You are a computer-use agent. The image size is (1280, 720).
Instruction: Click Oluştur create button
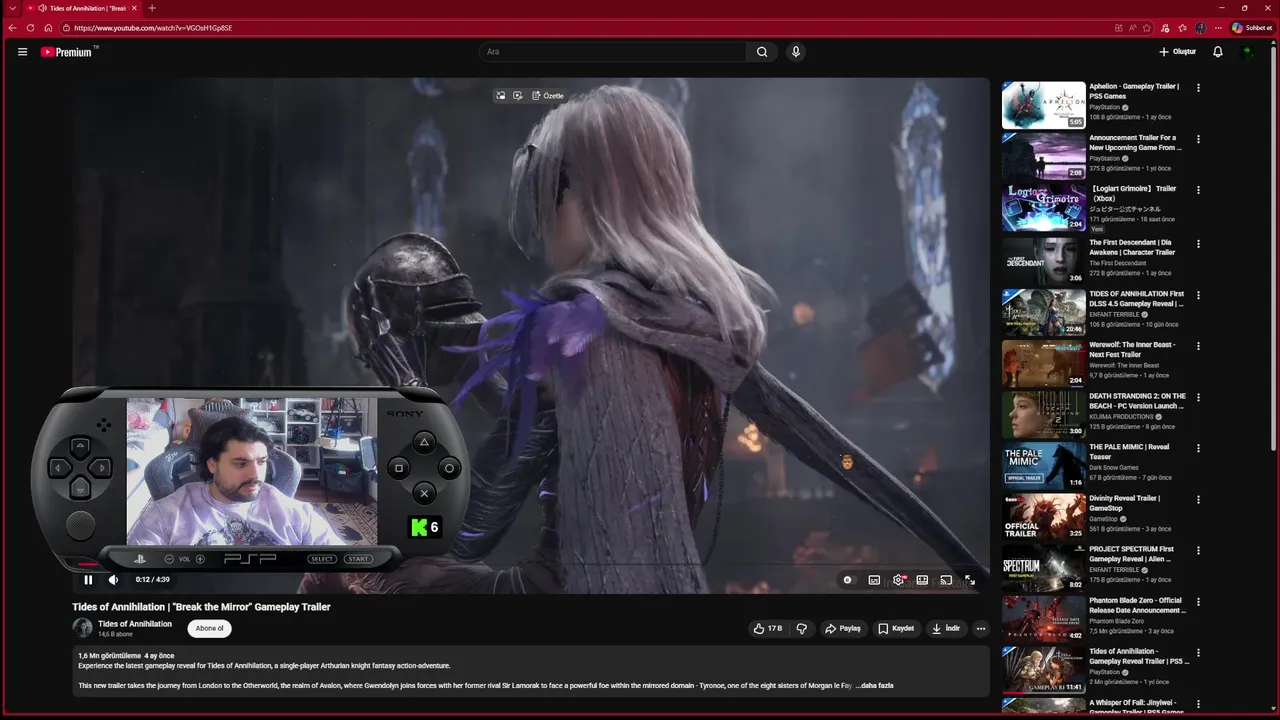(1177, 52)
